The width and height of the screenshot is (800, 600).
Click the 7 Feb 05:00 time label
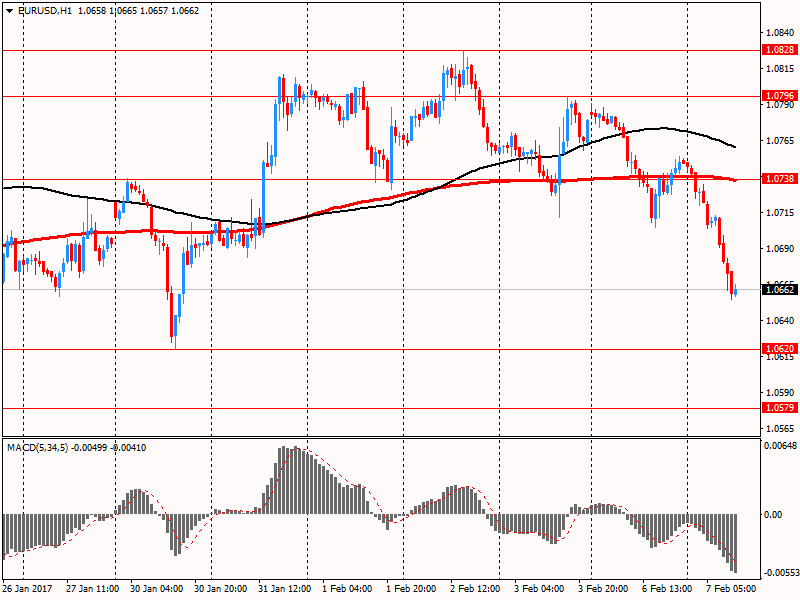[x=731, y=588]
